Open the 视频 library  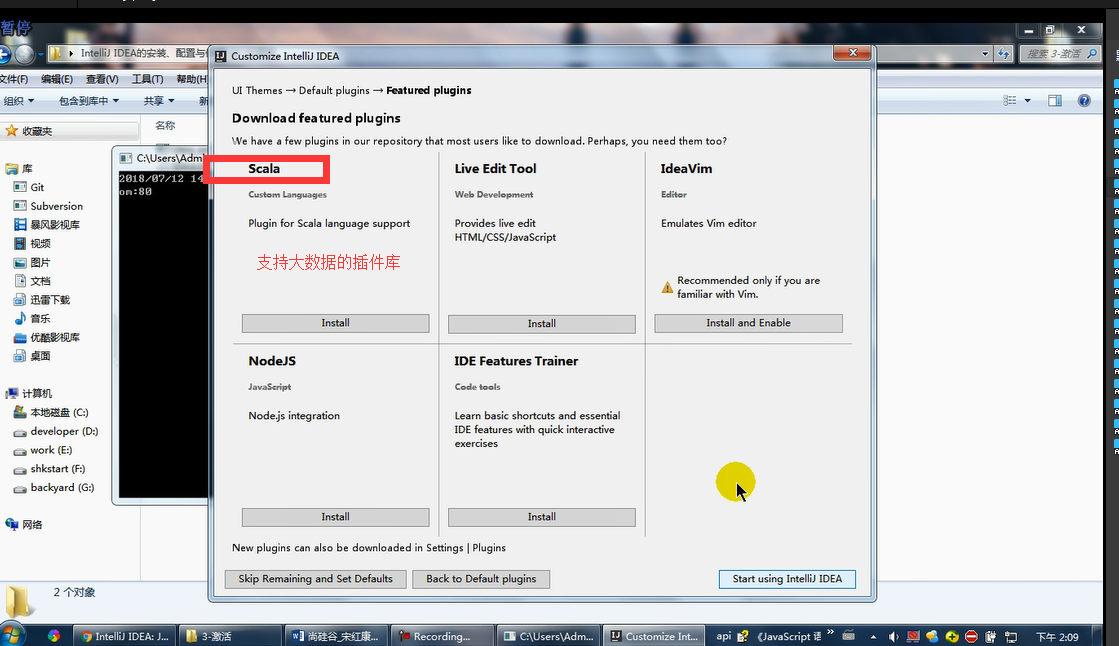tap(40, 244)
